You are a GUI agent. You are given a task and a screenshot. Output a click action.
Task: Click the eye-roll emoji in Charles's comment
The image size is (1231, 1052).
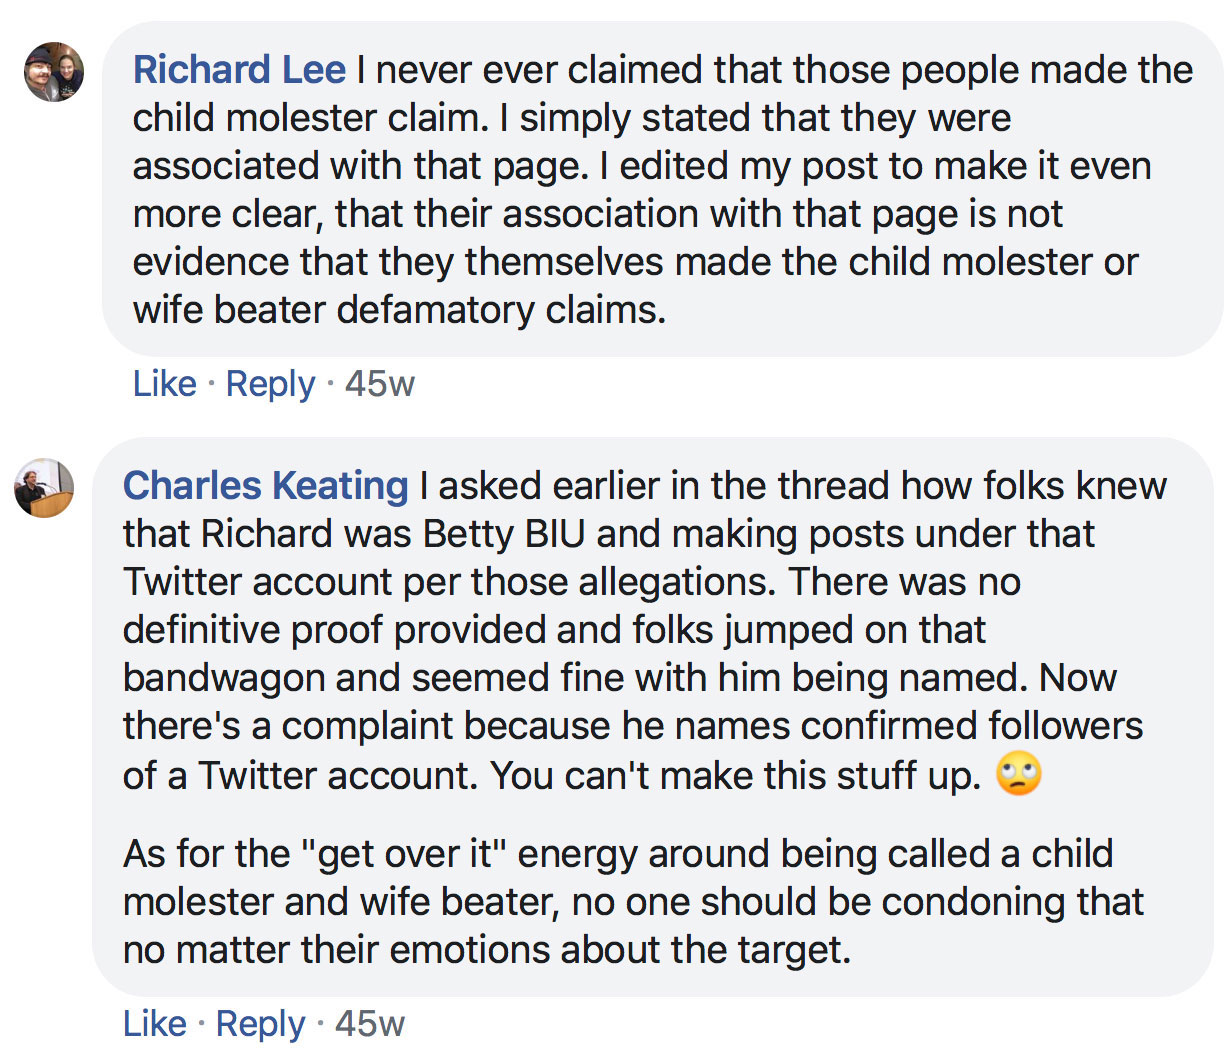[x=1018, y=774]
